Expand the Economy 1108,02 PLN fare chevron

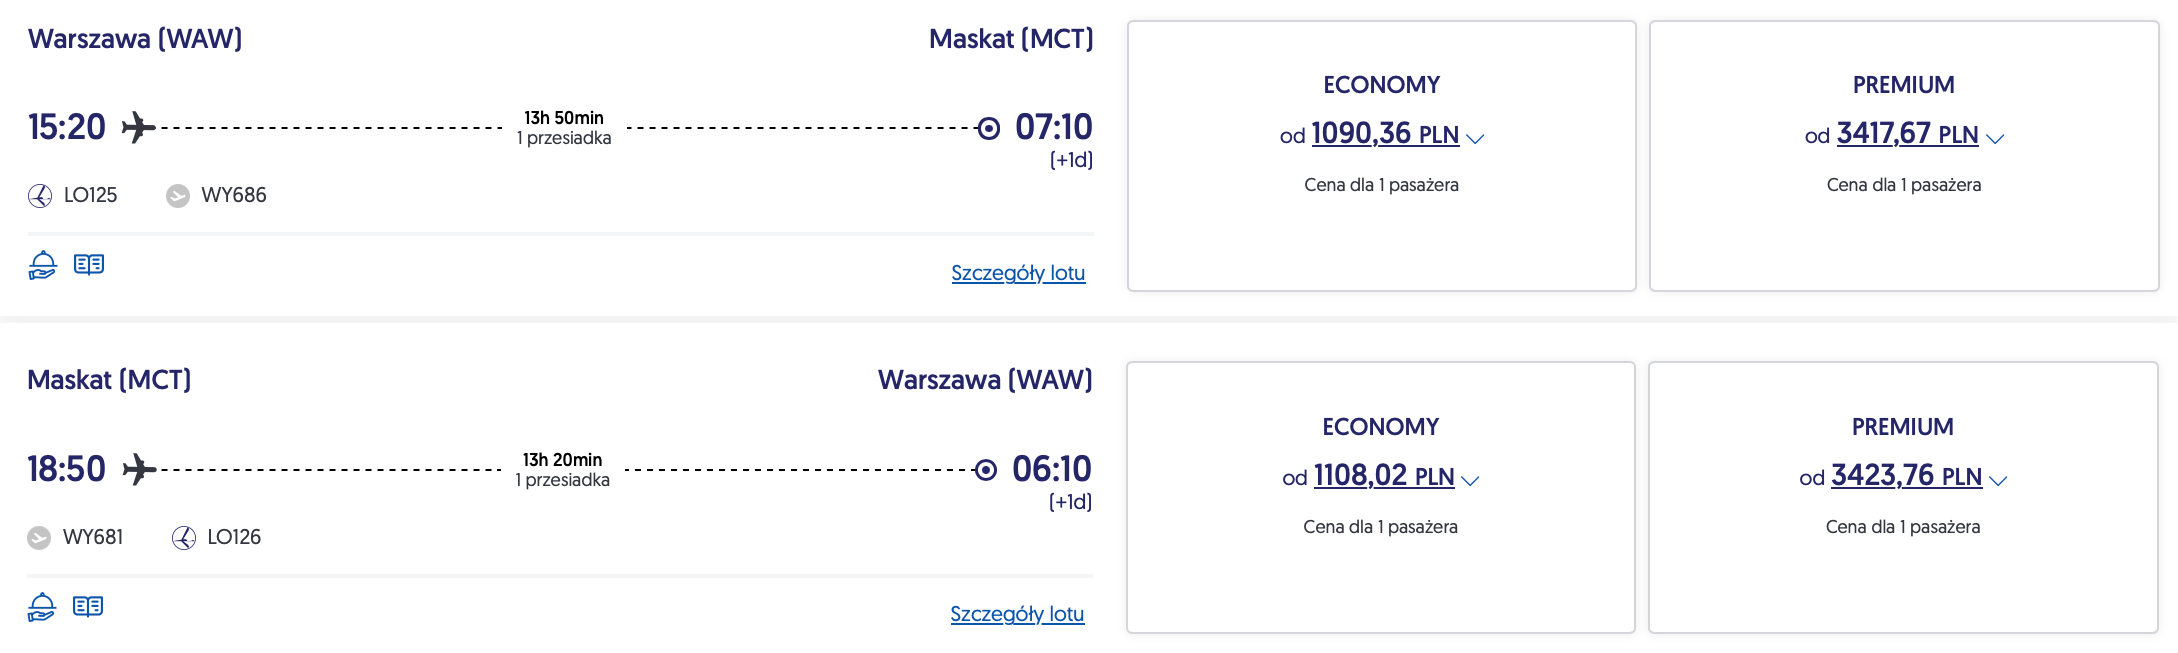[1470, 480]
